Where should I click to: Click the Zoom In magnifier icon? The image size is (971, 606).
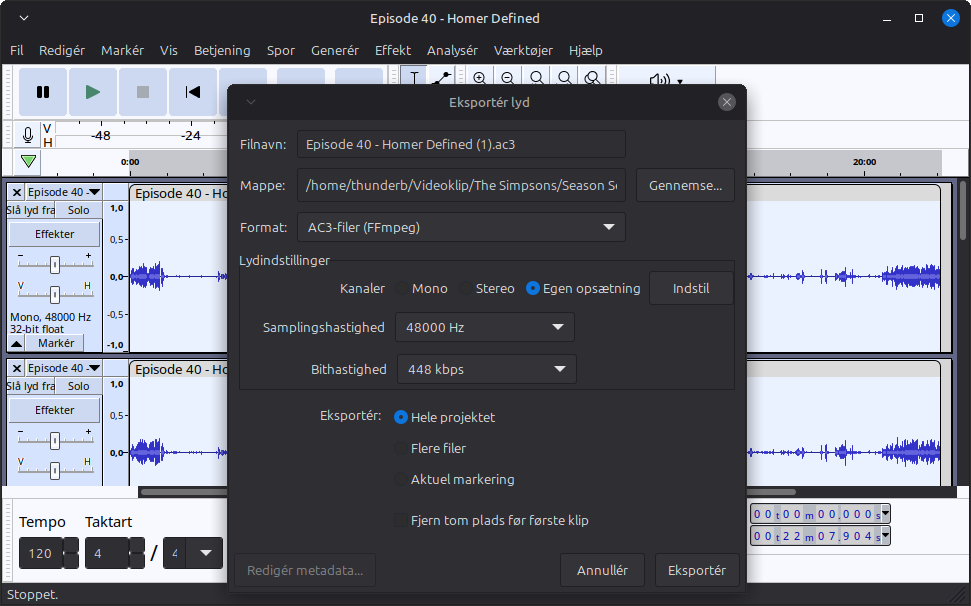(x=480, y=78)
